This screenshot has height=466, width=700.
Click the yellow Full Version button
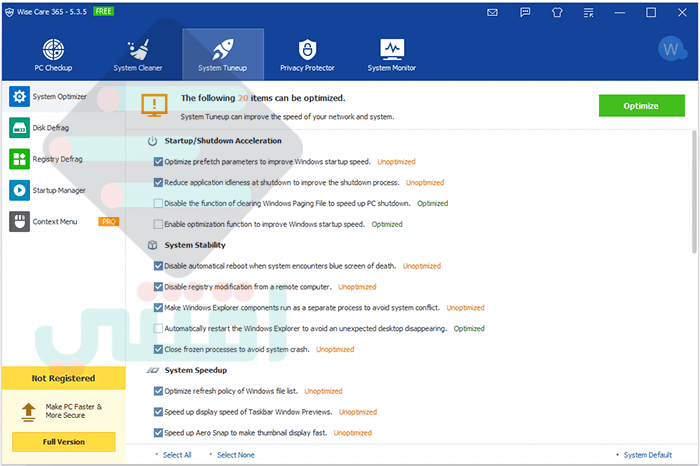click(x=64, y=442)
